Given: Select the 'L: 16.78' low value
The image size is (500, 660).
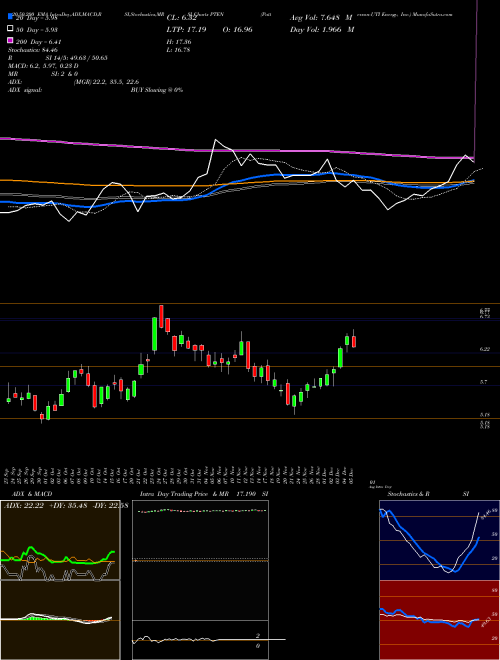Looking at the screenshot, I should [179, 50].
